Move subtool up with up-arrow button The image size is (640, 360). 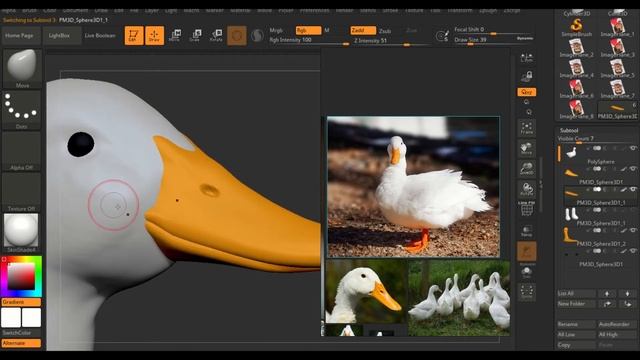607,293
